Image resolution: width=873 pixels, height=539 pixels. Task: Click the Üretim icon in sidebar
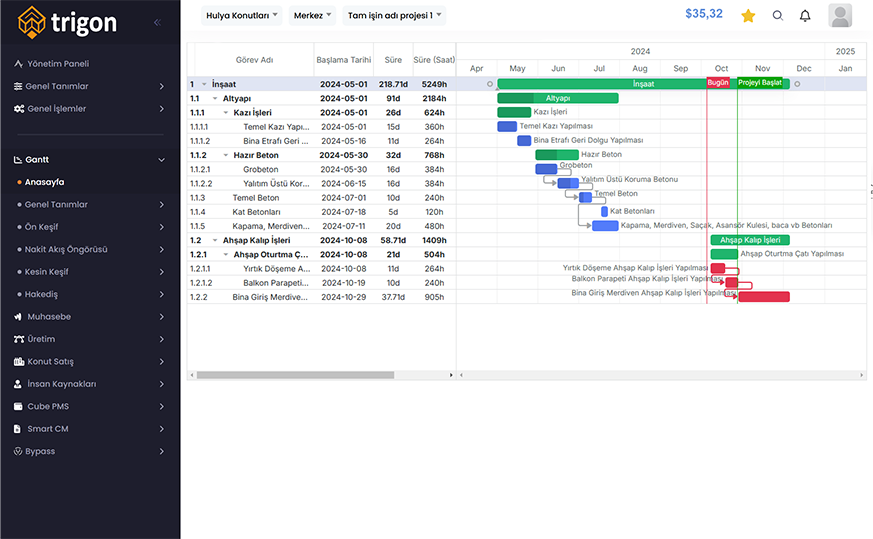19,339
